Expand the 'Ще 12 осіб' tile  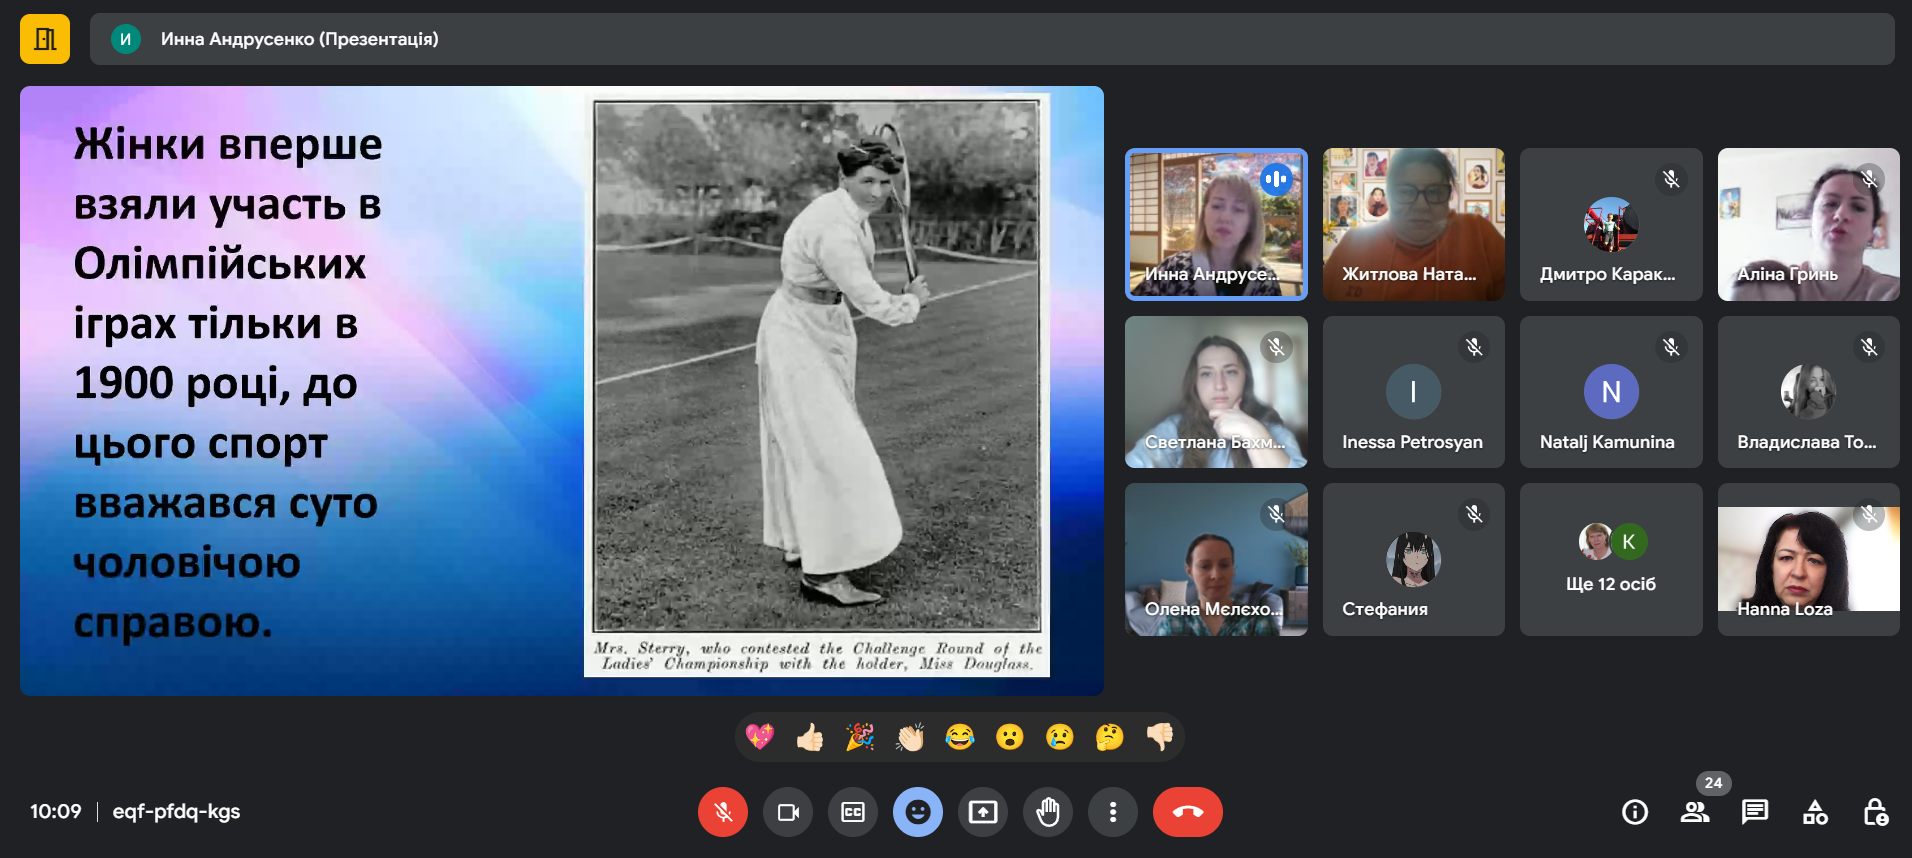coord(1610,560)
